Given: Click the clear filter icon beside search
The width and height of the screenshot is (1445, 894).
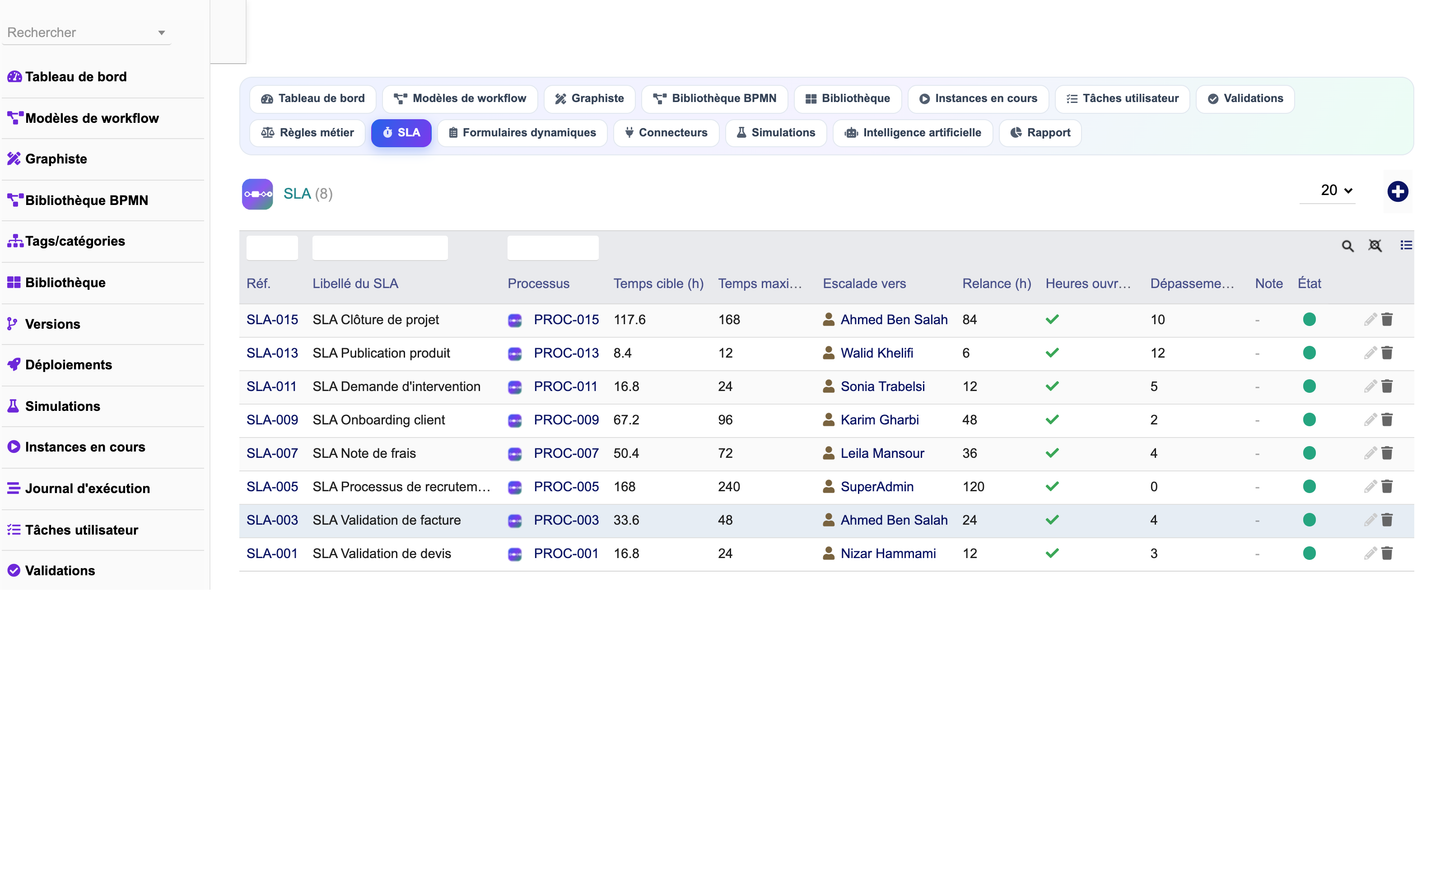Looking at the screenshot, I should [1375, 246].
